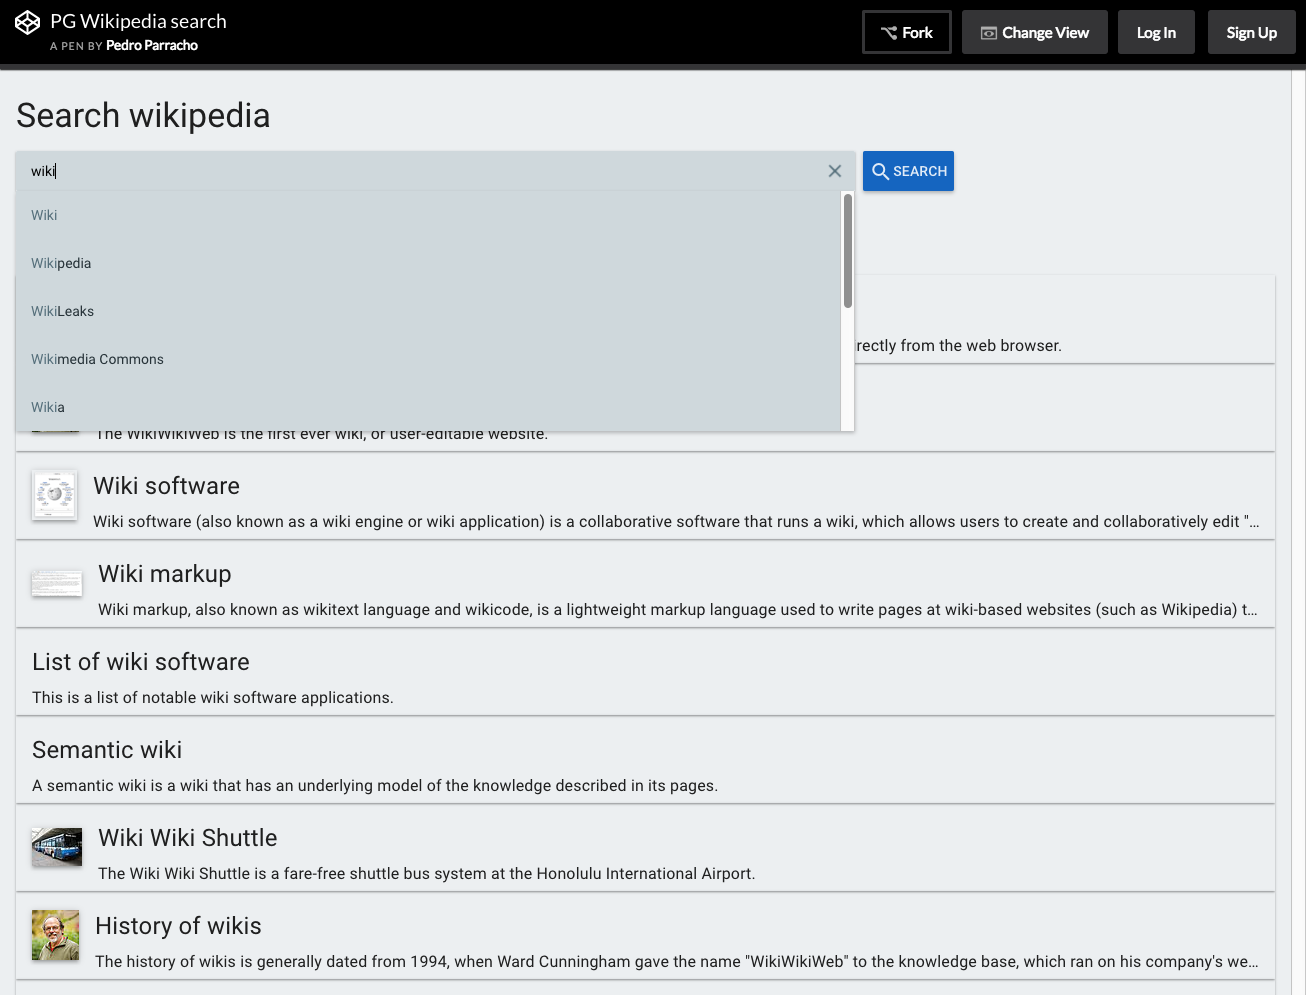Open the Change View options
1306x995 pixels.
tap(1034, 33)
